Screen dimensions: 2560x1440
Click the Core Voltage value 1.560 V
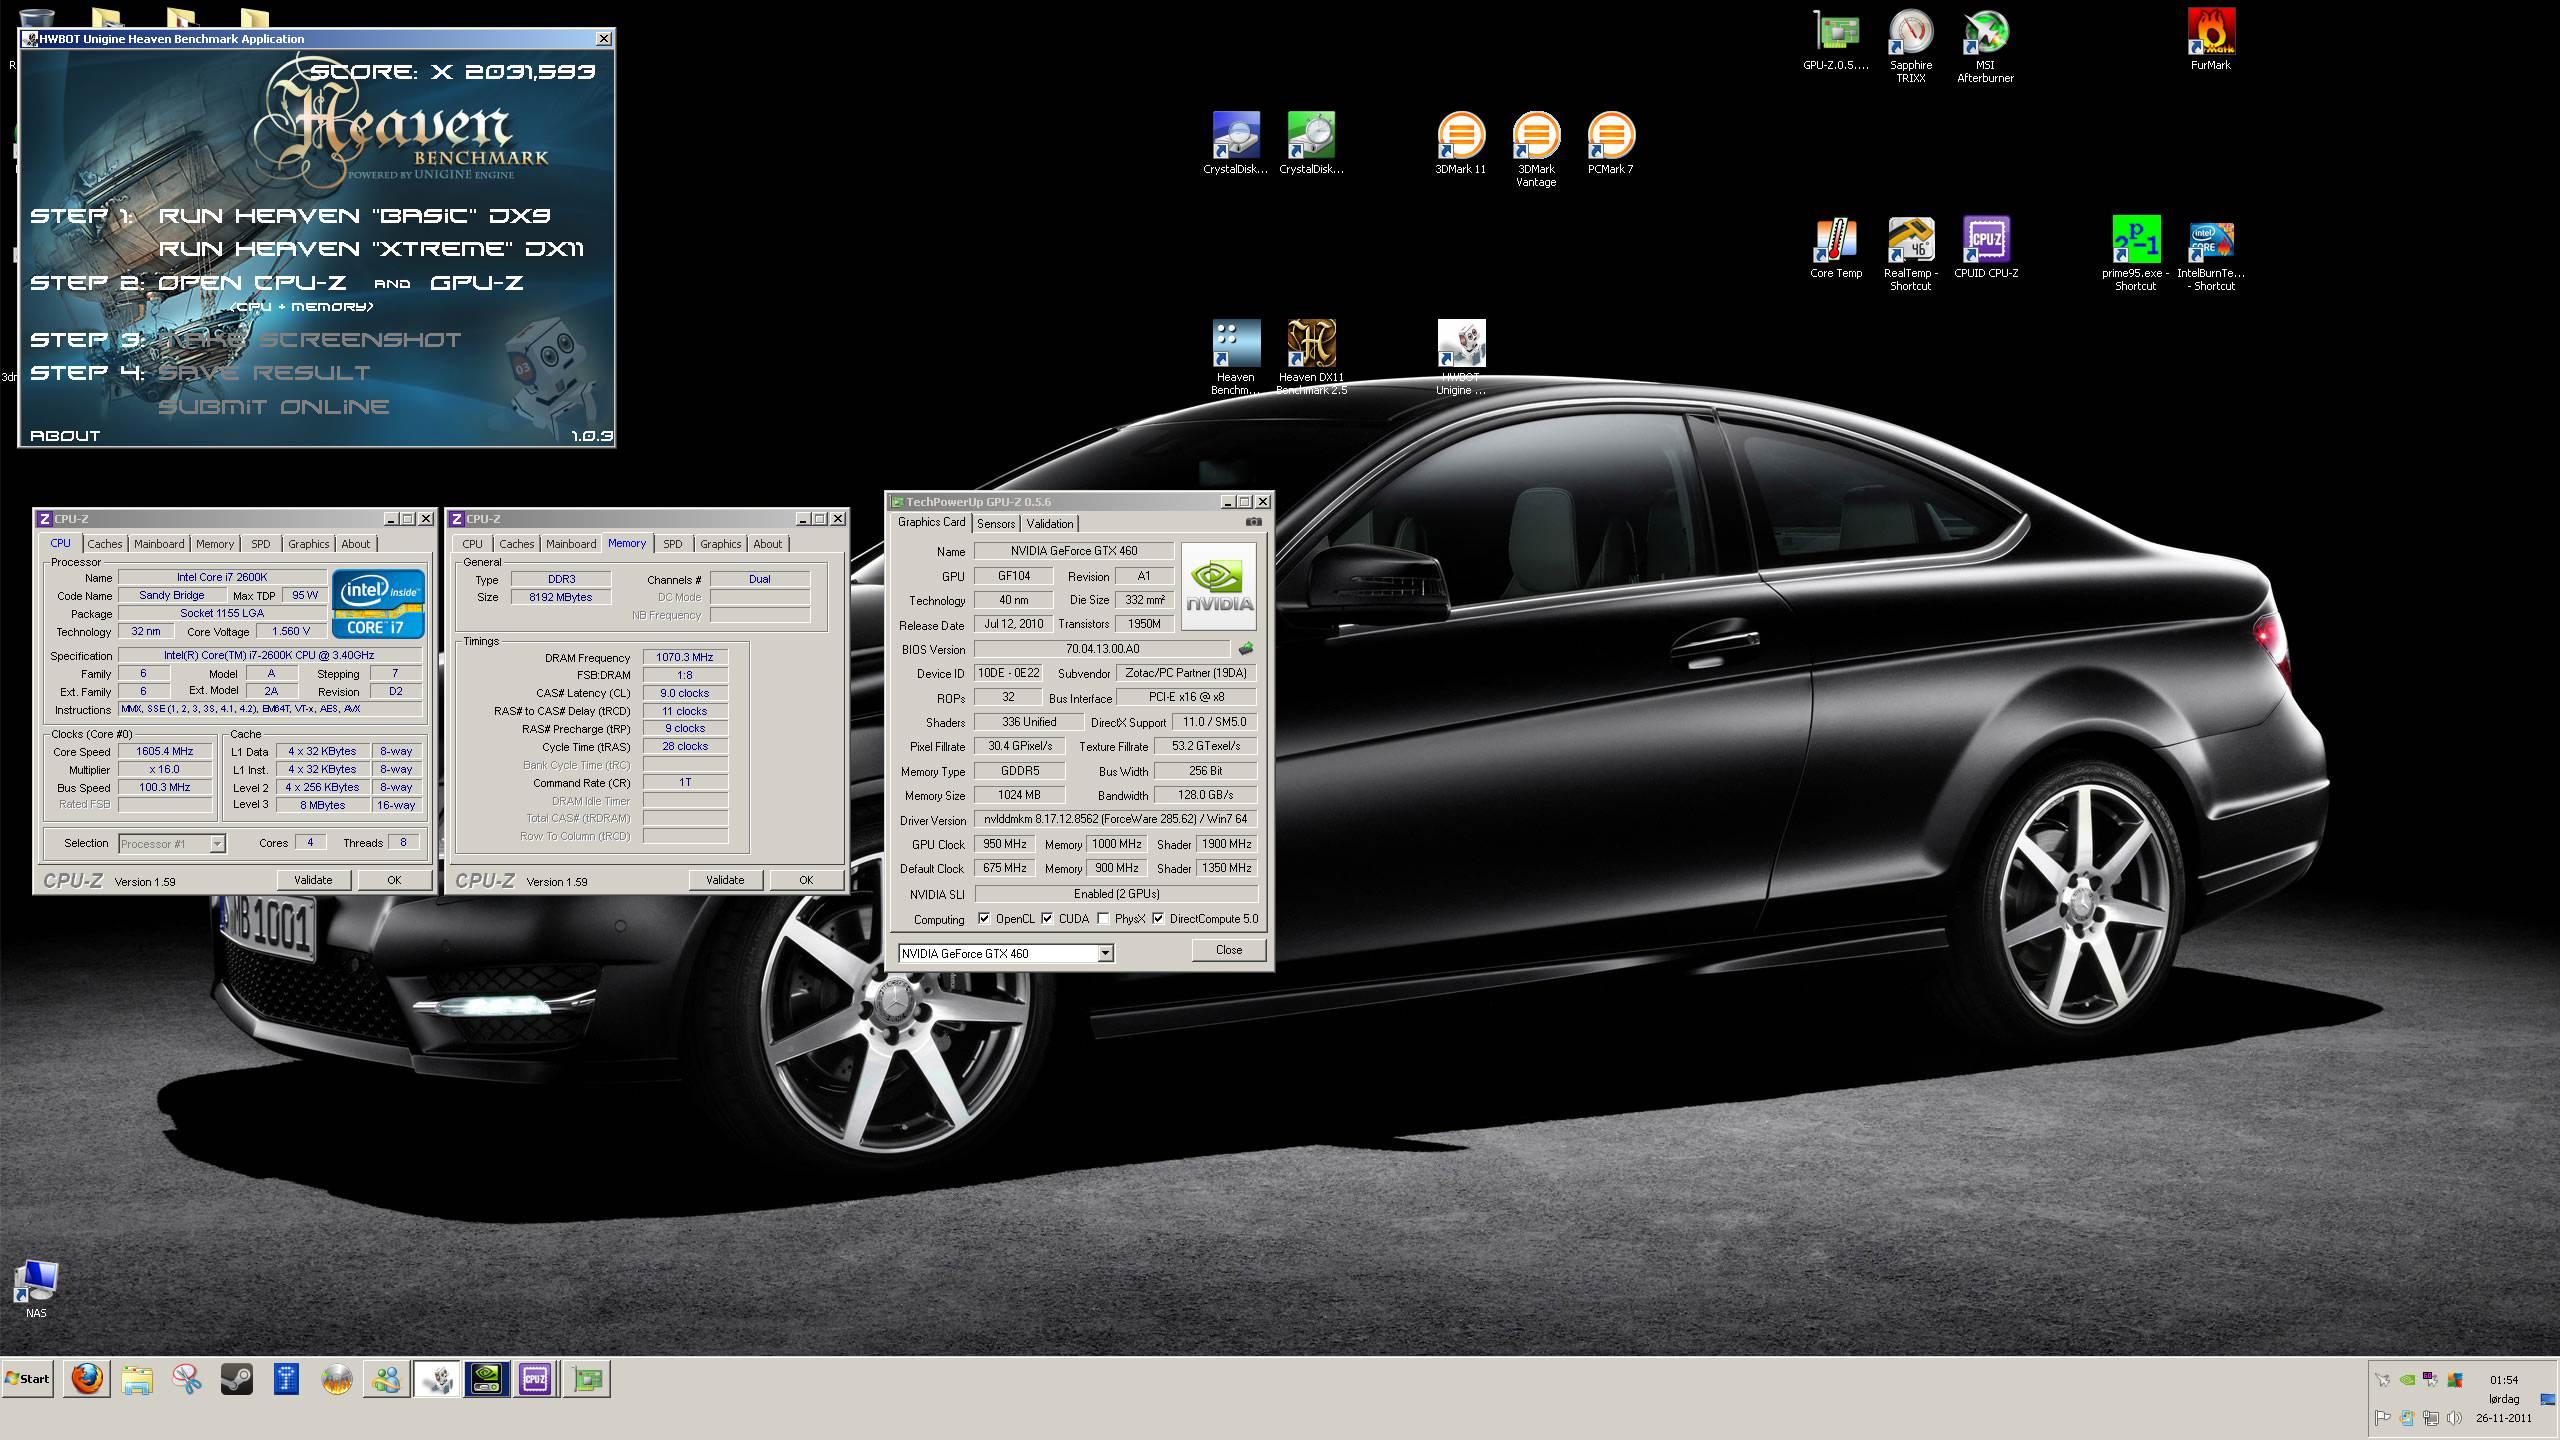click(x=291, y=632)
